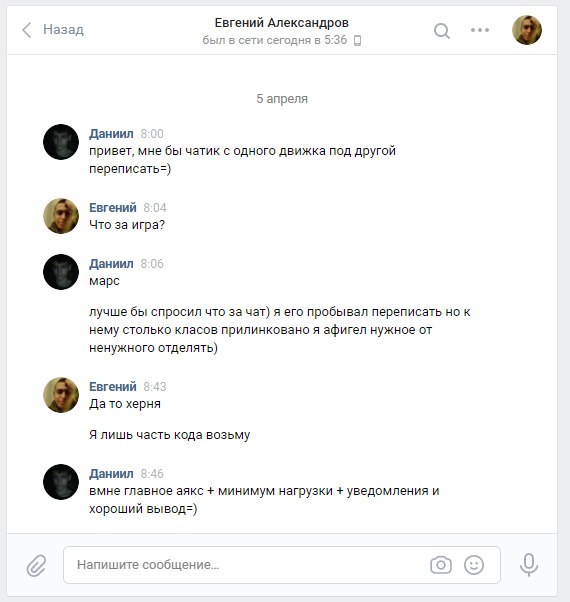This screenshot has height=602, width=570.
Task: Click the header avatar of Евгений Александров
Action: [x=527, y=30]
